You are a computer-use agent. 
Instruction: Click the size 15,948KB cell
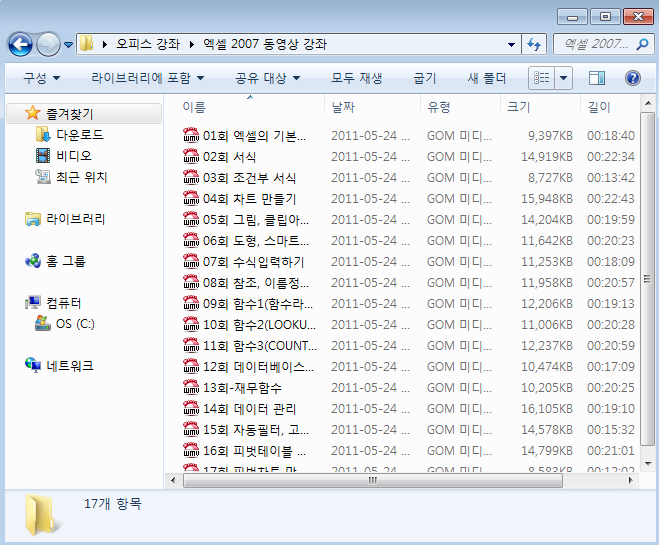click(547, 198)
